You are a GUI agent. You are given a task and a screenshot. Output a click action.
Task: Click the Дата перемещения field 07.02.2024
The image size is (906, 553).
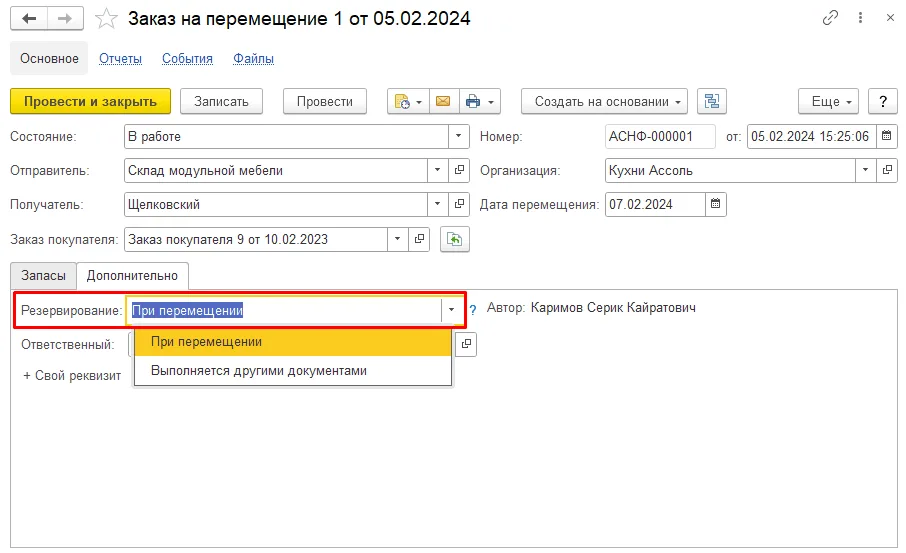pos(655,204)
